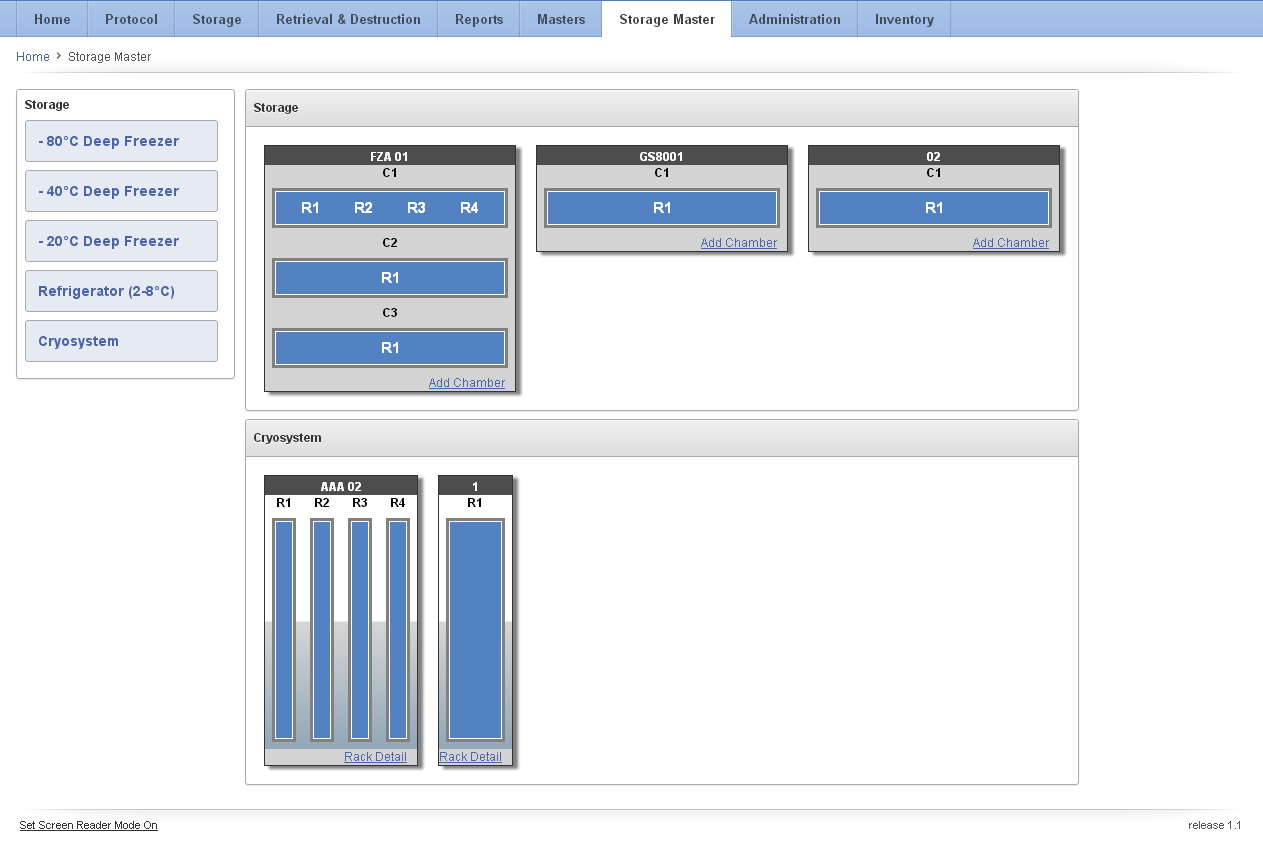1263x841 pixels.
Task: Select vertical rack R2 in AAA 02
Action: [321, 630]
